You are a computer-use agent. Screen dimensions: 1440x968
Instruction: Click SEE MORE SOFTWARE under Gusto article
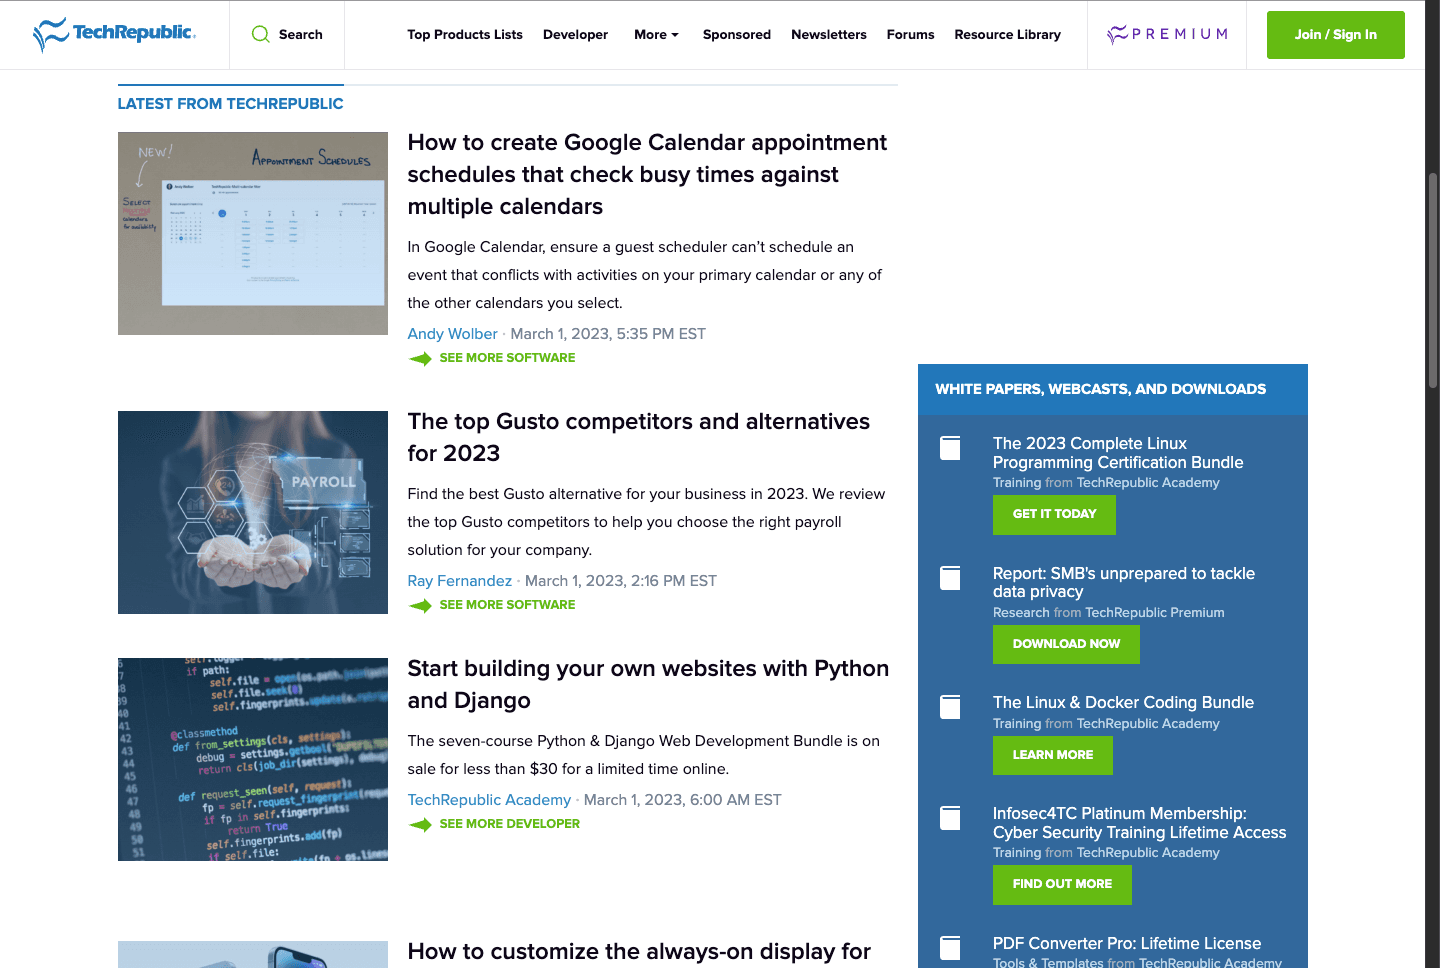(x=507, y=605)
